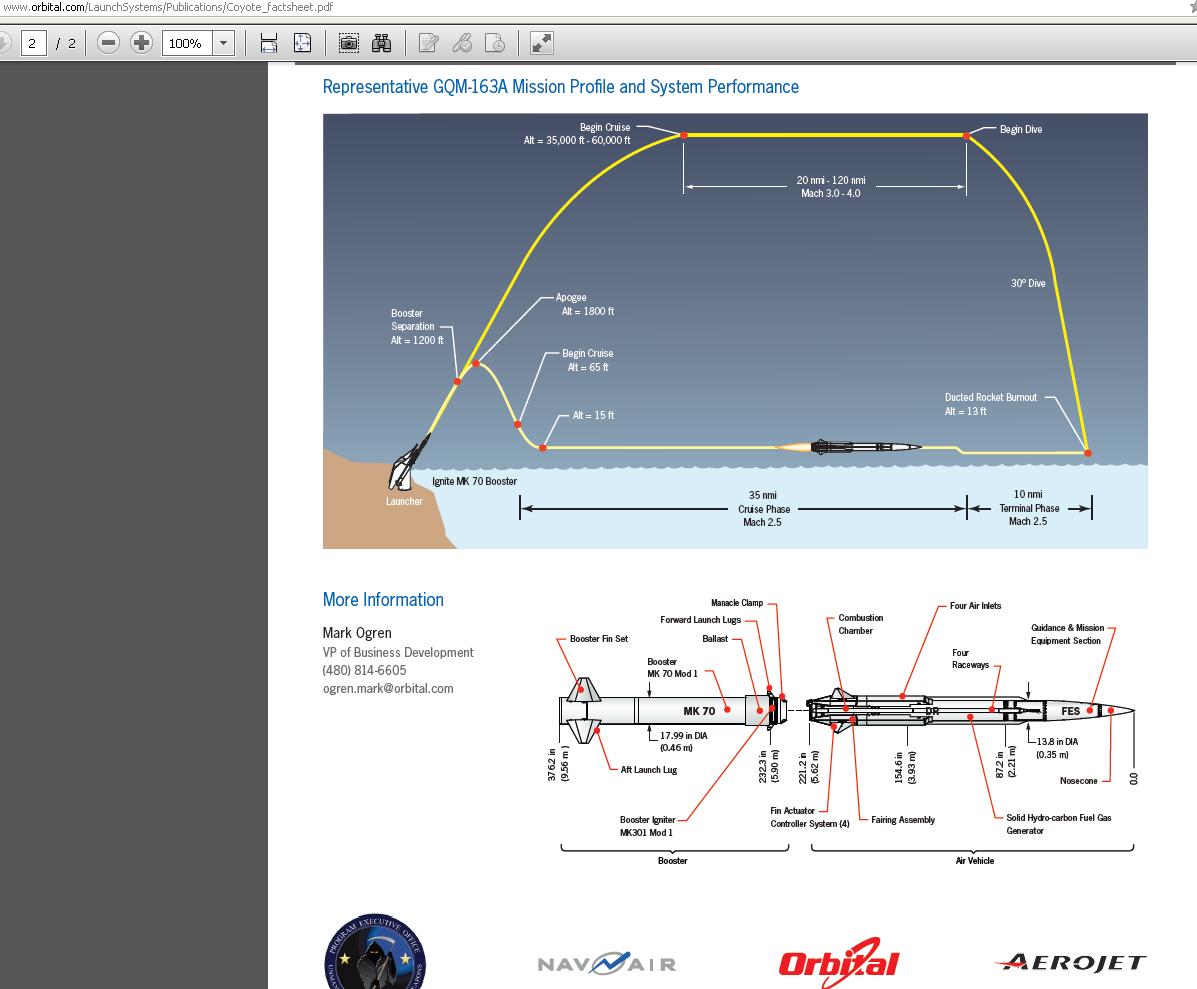Click the 'VP of Business Development' line
The image size is (1197, 989).
click(x=398, y=652)
